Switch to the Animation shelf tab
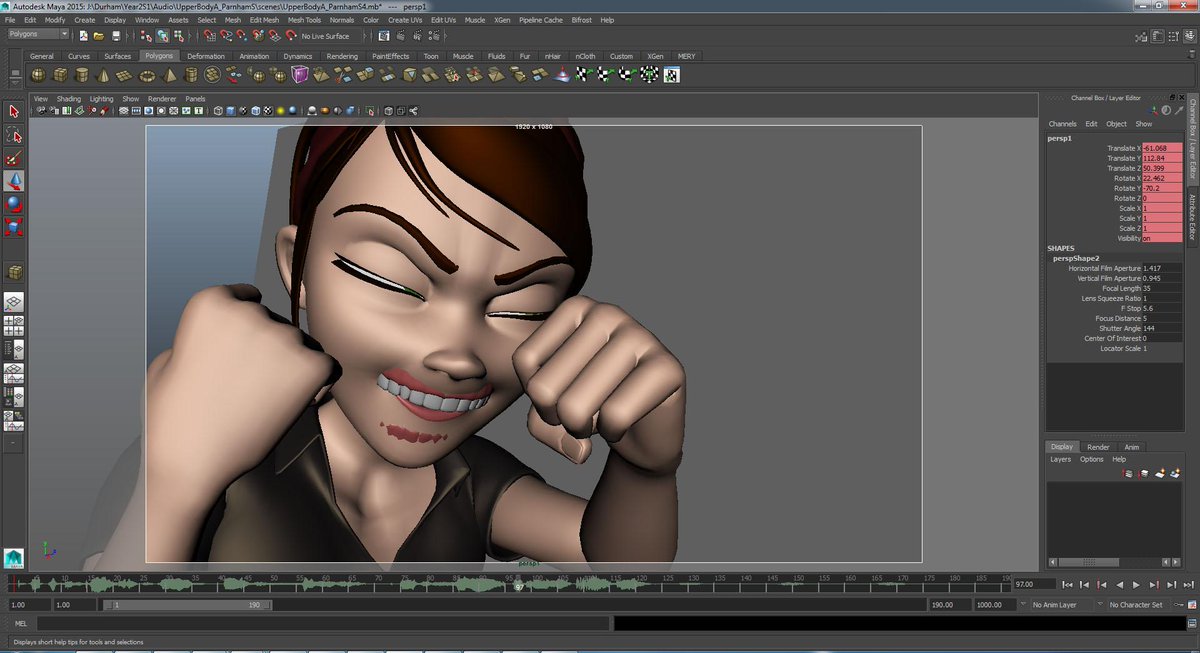1200x653 pixels. 254,56
